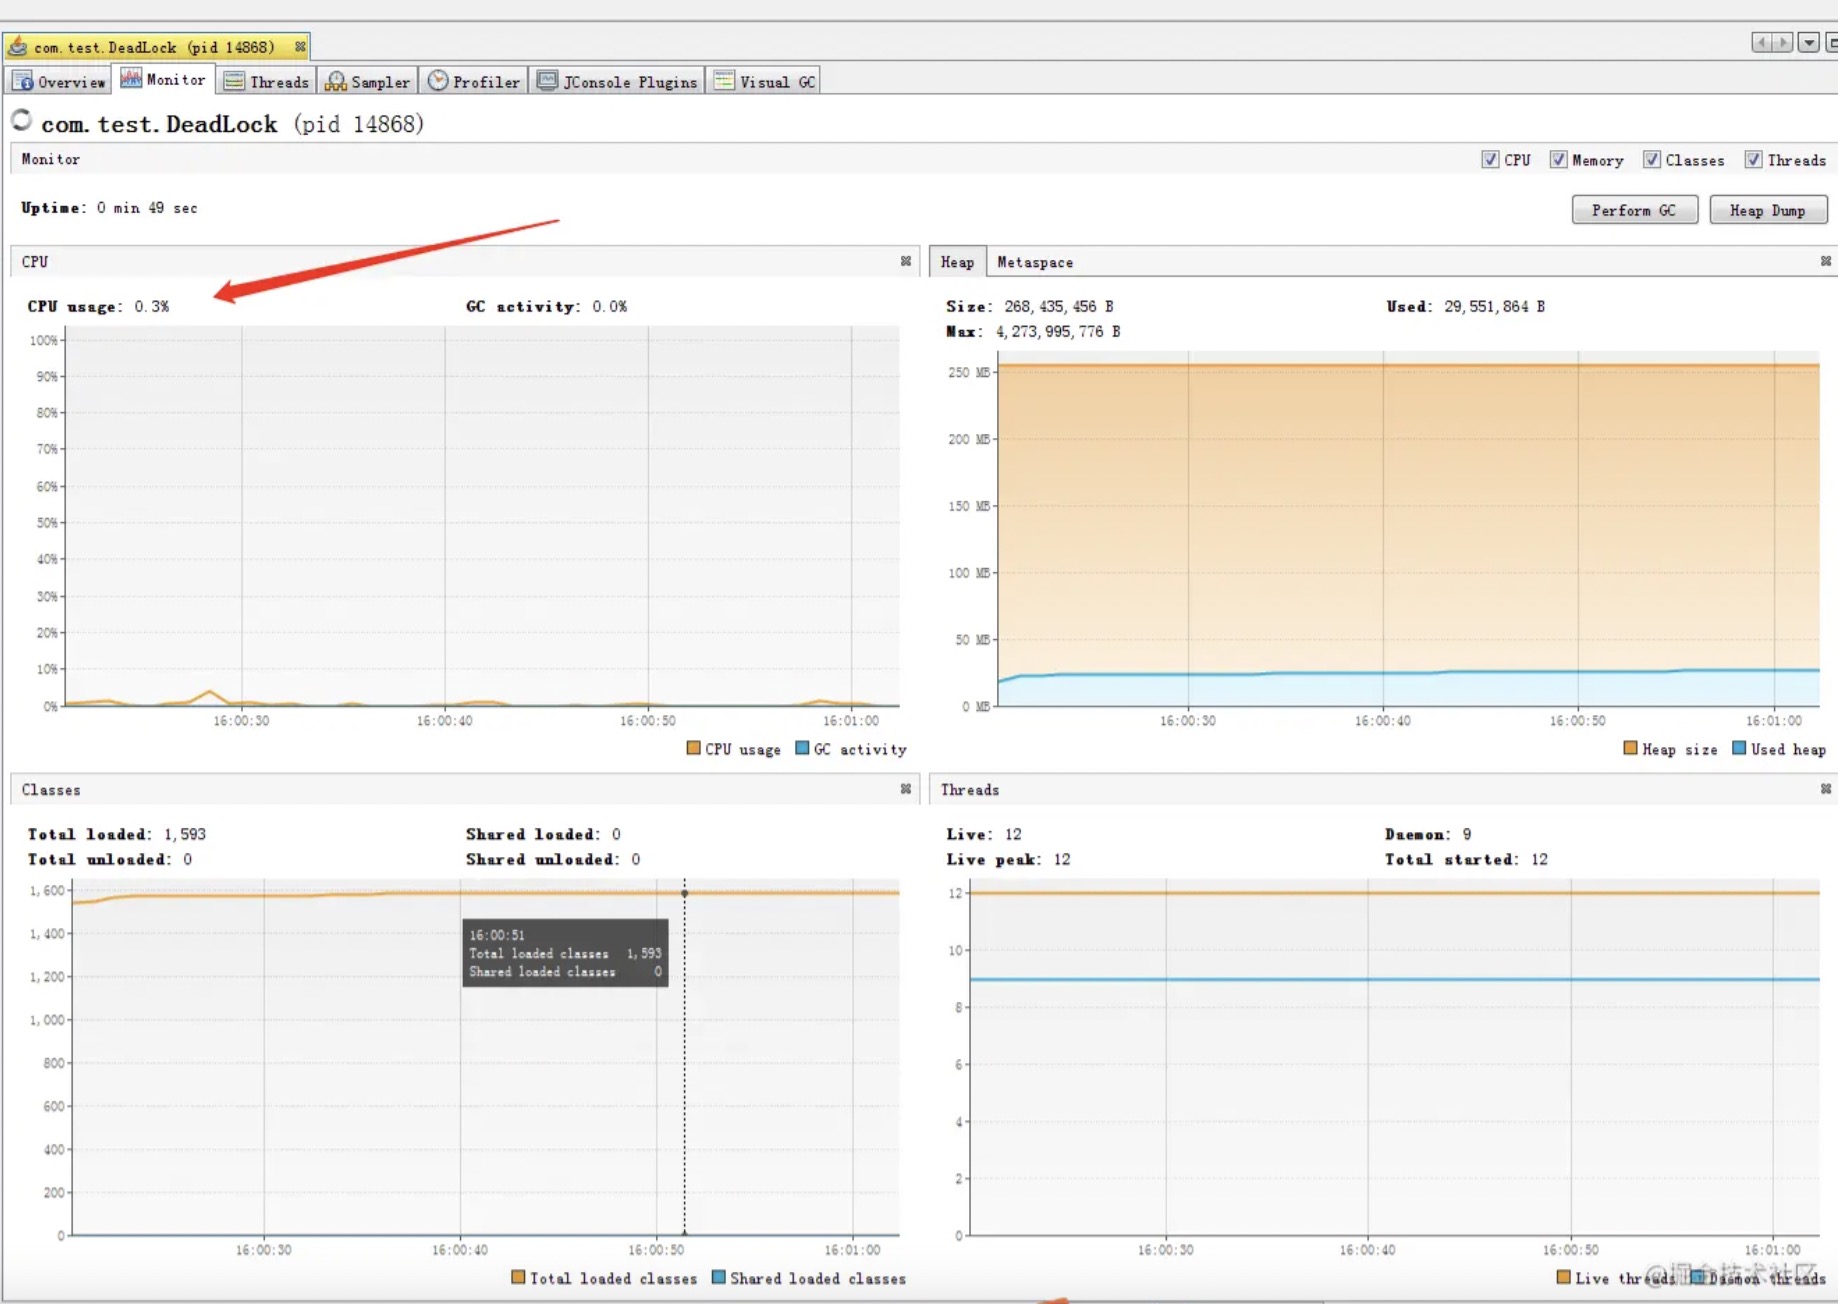
Task: Open the Sampler tab
Action: pos(367,82)
